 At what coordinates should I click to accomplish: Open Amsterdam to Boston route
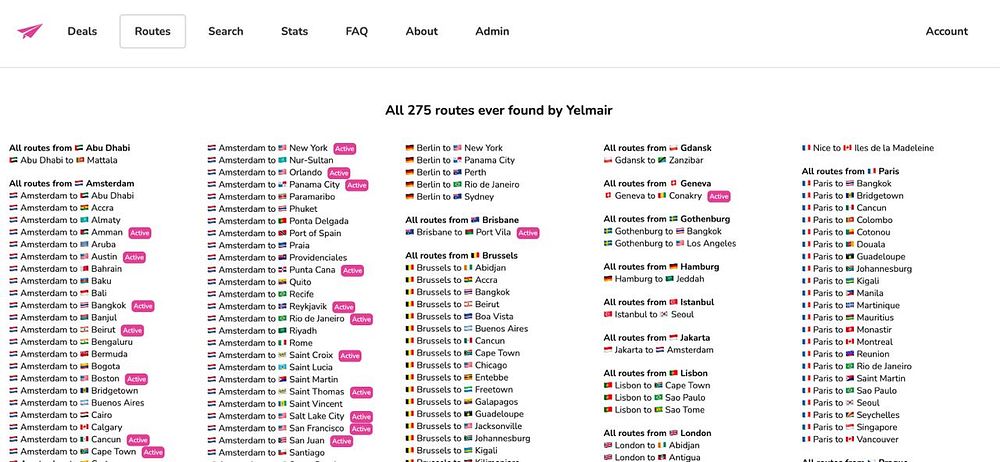(x=64, y=379)
